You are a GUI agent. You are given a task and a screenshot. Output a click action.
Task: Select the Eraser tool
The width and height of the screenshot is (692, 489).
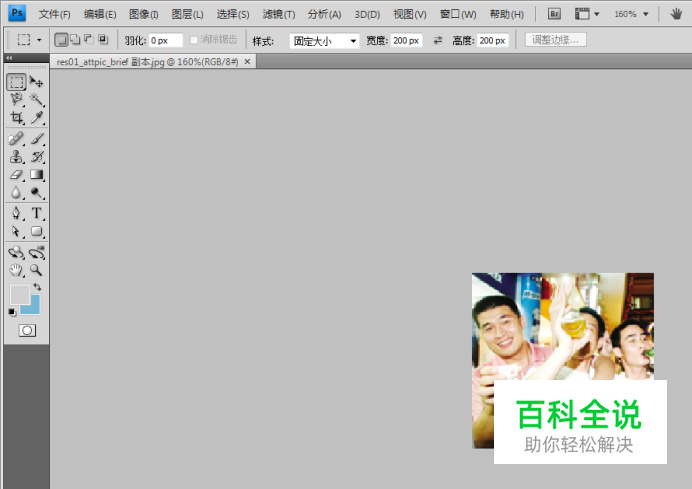[16, 175]
